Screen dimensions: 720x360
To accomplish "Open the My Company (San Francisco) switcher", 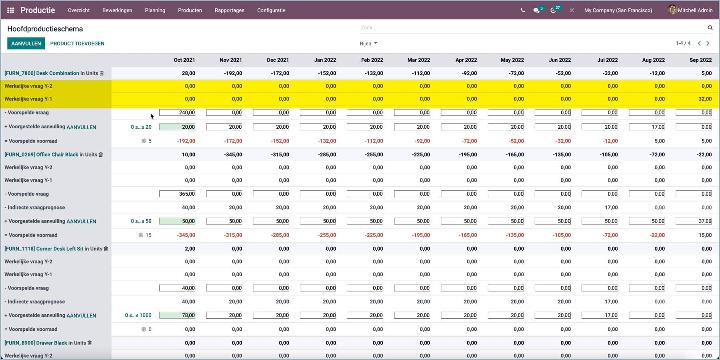I will pos(618,10).
